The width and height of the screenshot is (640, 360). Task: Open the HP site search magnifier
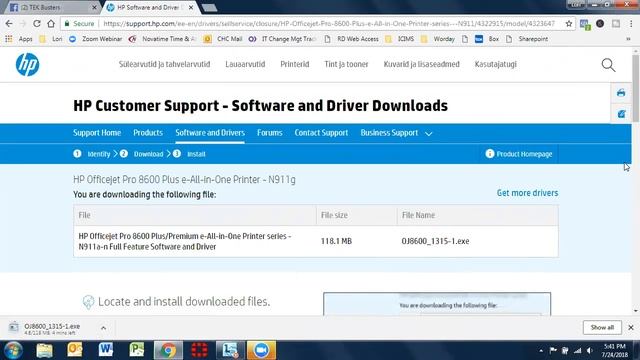coord(608,65)
